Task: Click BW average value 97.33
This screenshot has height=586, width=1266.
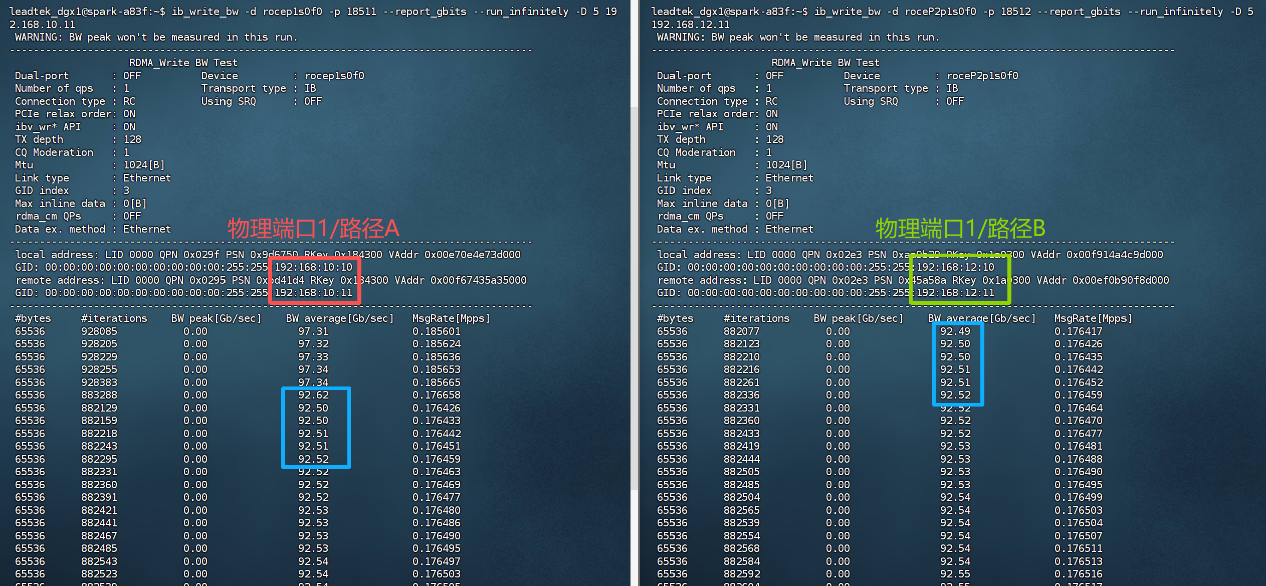Action: pos(313,357)
